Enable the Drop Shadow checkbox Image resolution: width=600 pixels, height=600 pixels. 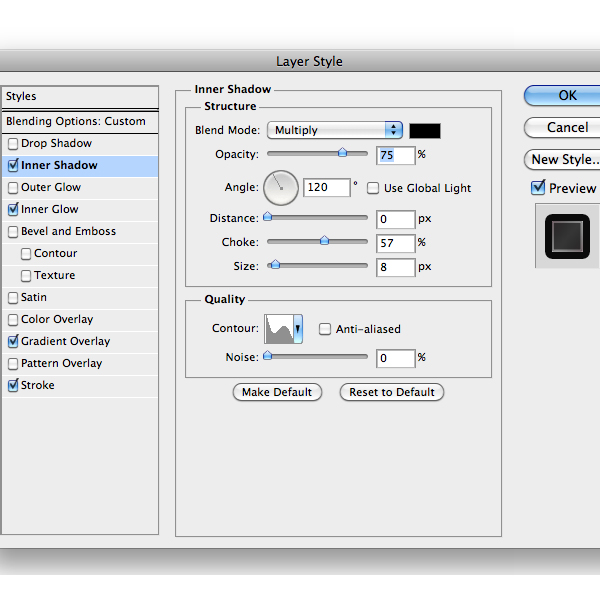13,144
